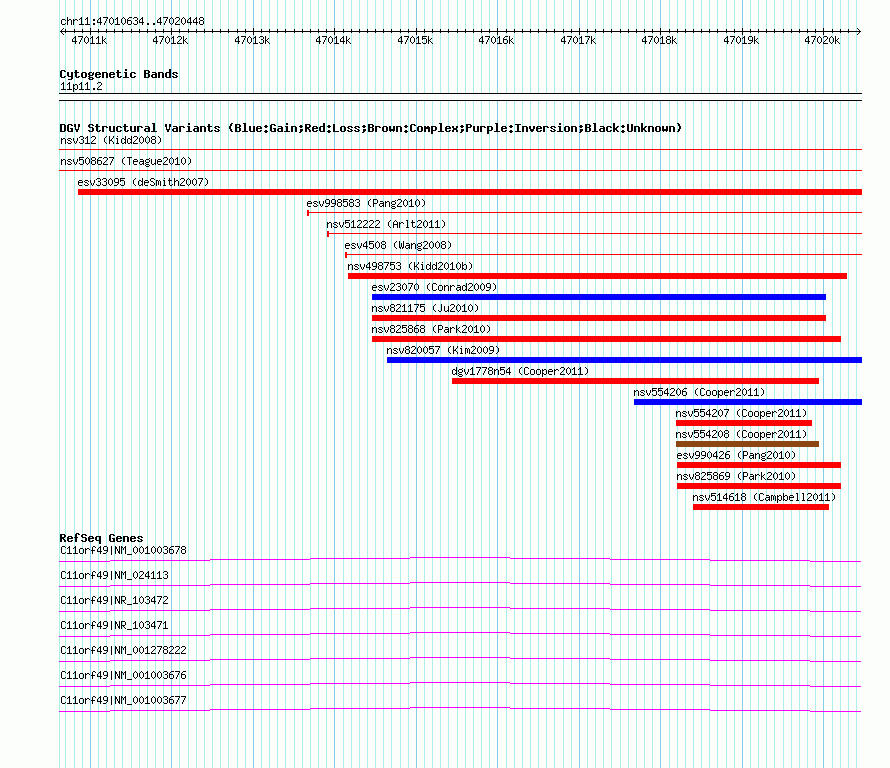890x768 pixels.
Task: Open variant nsv498753 (Kidd2010b) label
Action: point(410,266)
